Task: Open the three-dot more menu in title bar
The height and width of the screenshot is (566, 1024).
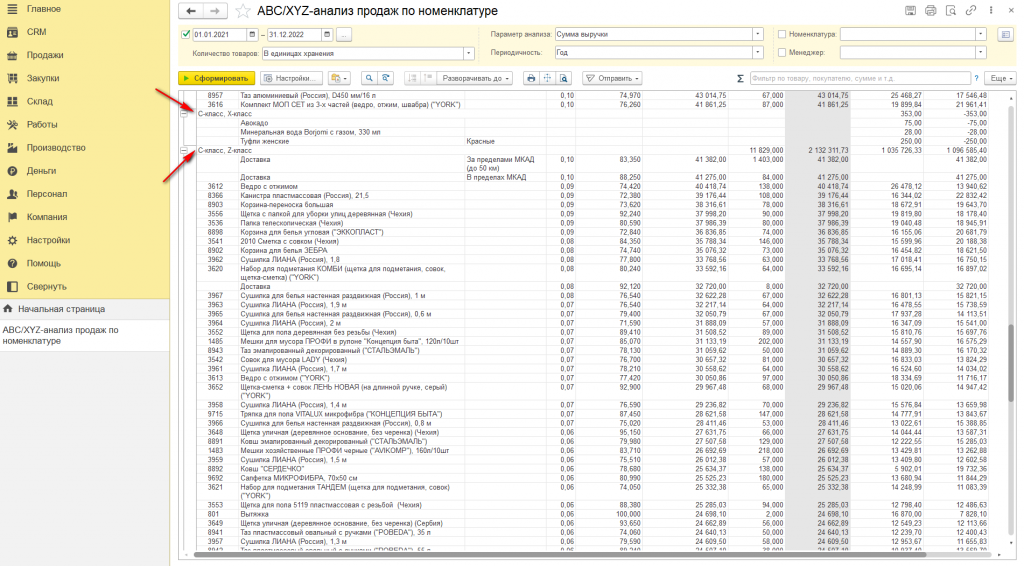Action: [x=991, y=10]
